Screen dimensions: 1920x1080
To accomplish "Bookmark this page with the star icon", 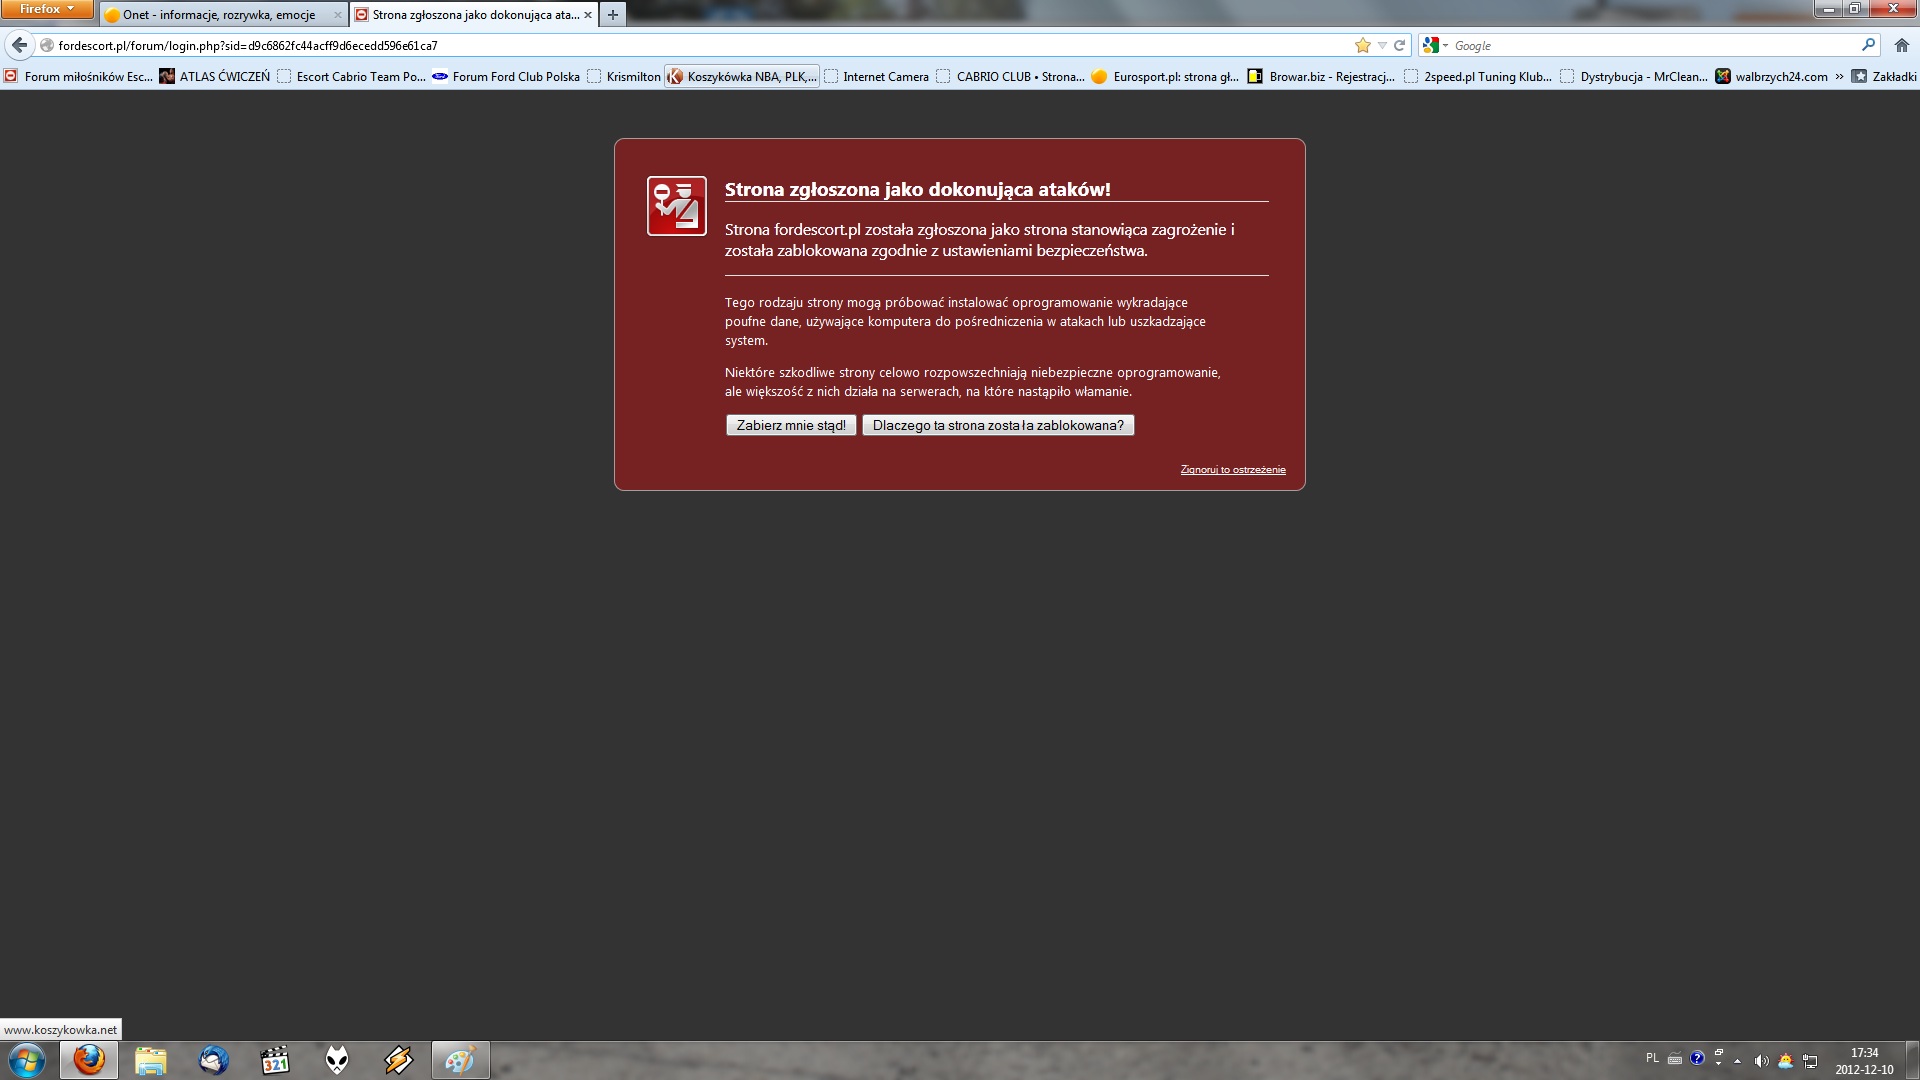I will pyautogui.click(x=1362, y=45).
